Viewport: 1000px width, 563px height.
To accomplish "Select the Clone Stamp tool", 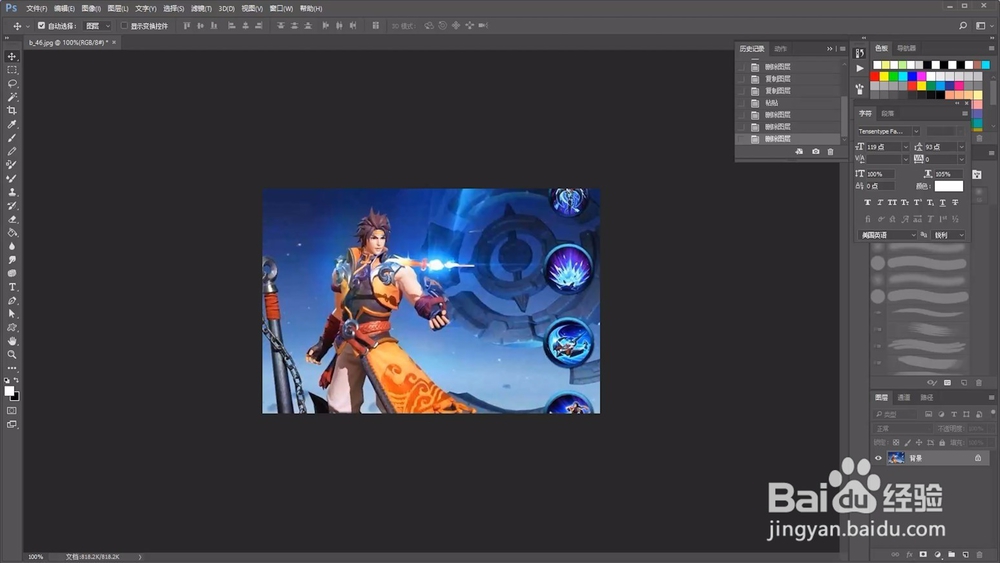I will 11,192.
